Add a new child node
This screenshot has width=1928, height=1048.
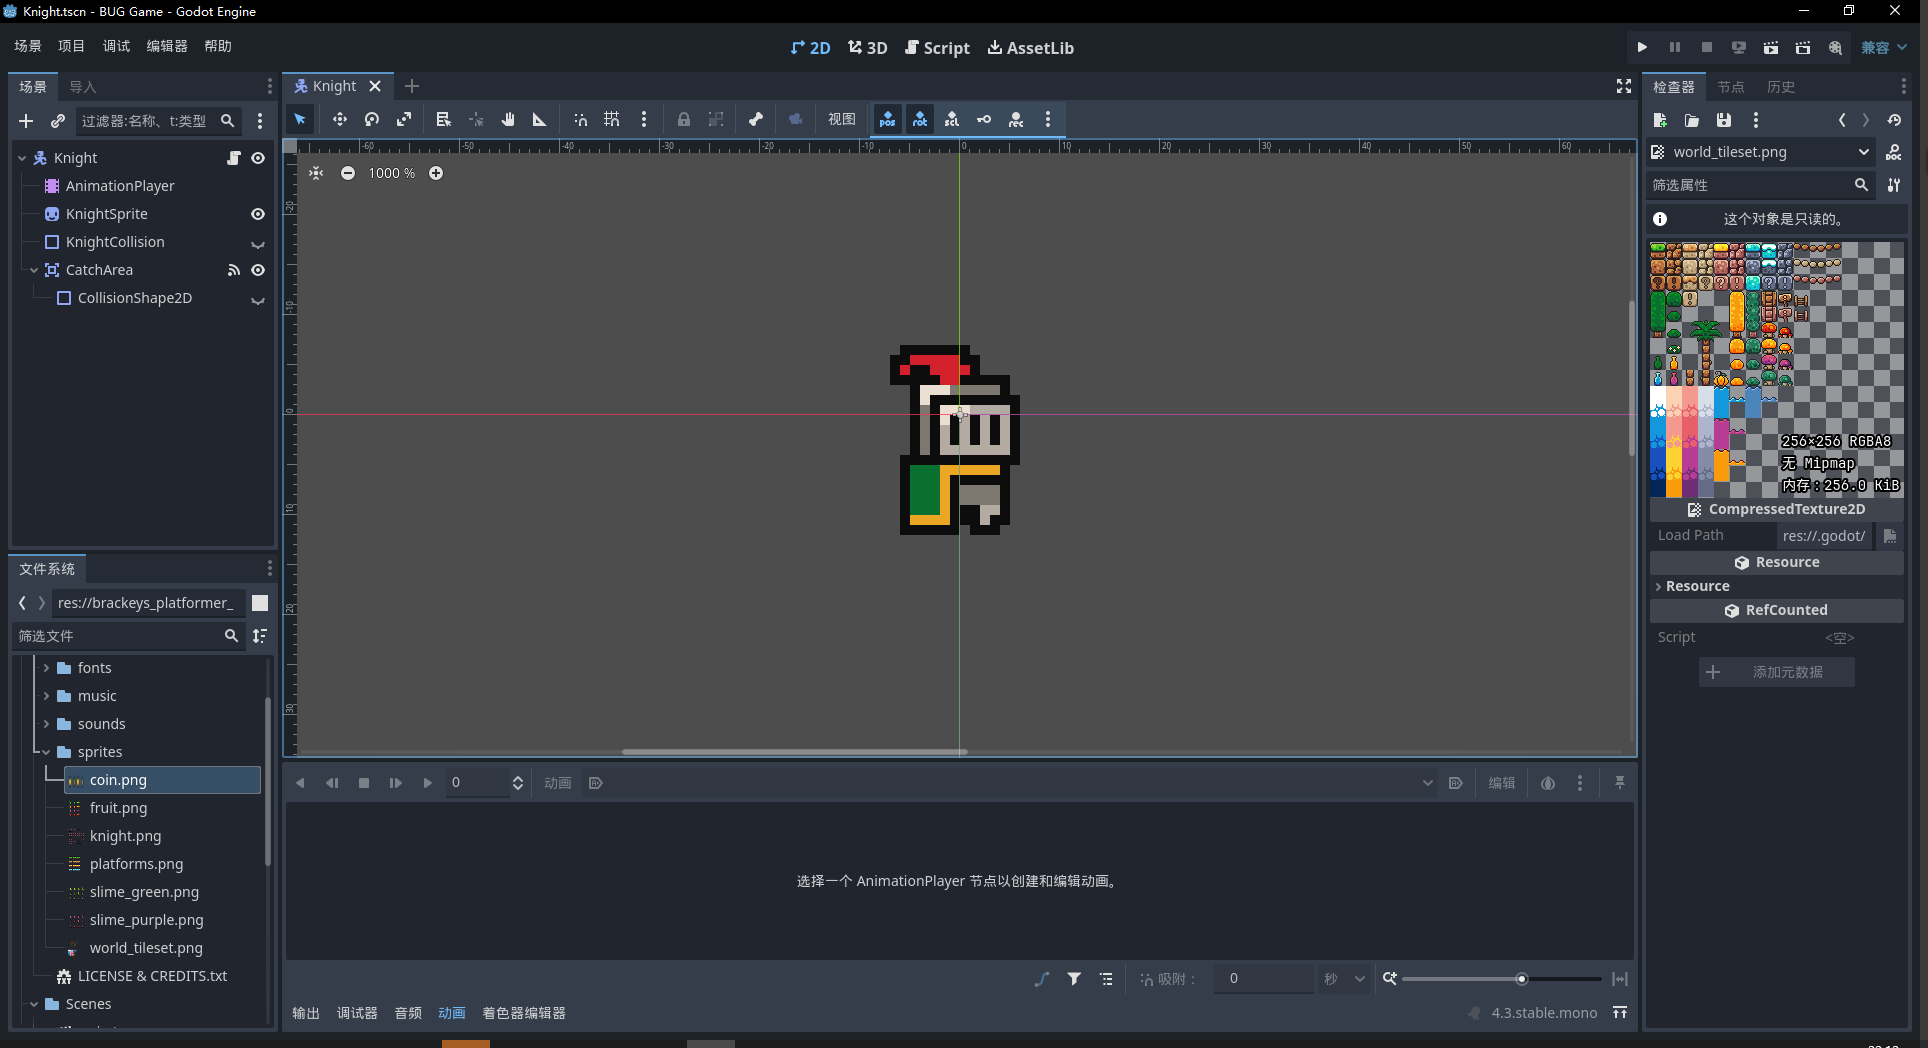26,121
